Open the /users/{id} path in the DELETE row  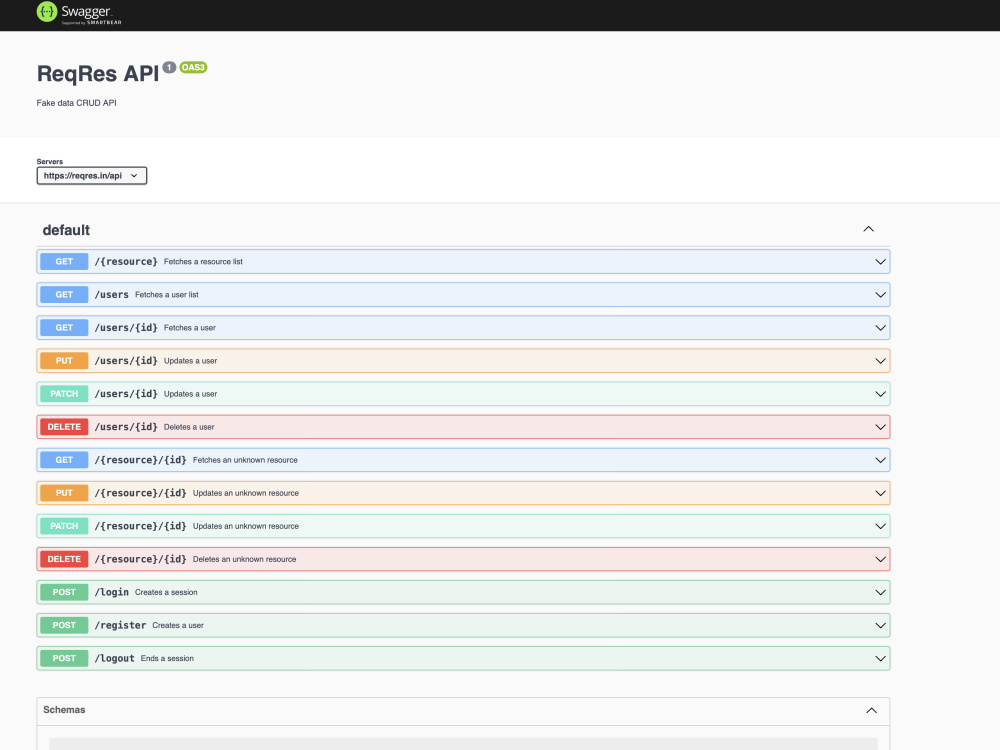point(126,427)
